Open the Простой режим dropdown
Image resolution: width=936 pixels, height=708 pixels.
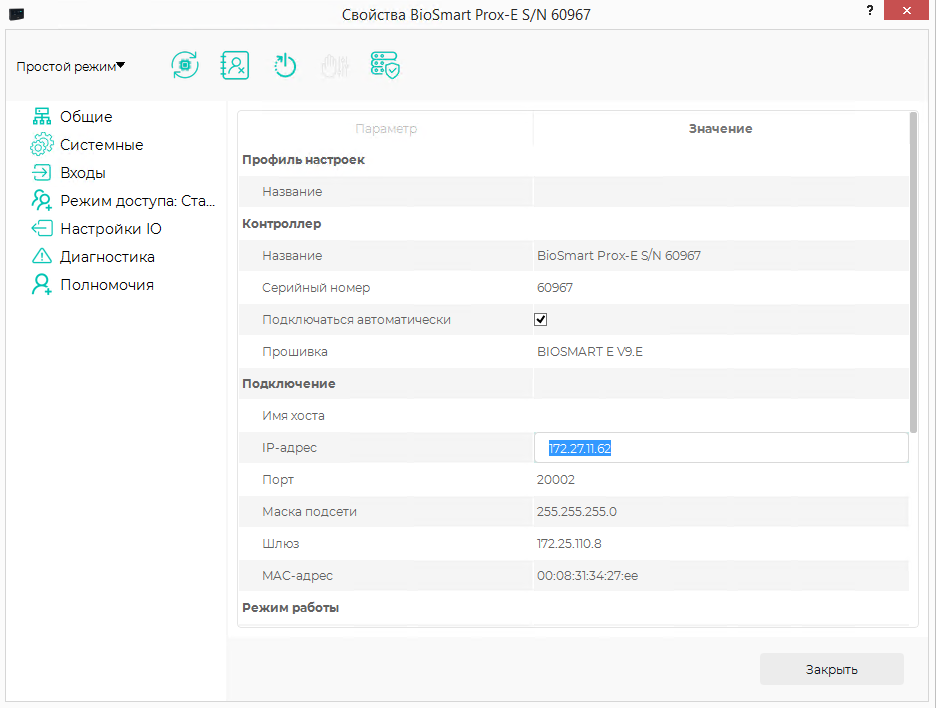coord(70,66)
